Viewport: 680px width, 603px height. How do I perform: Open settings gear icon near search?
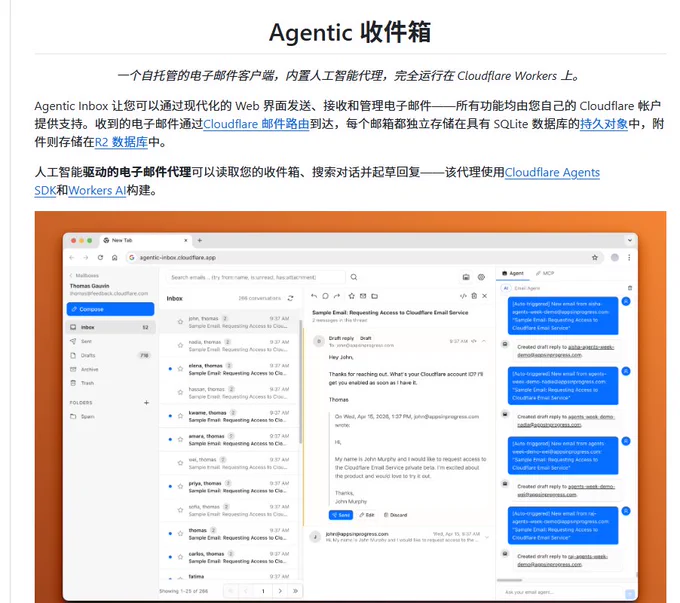[x=481, y=277]
